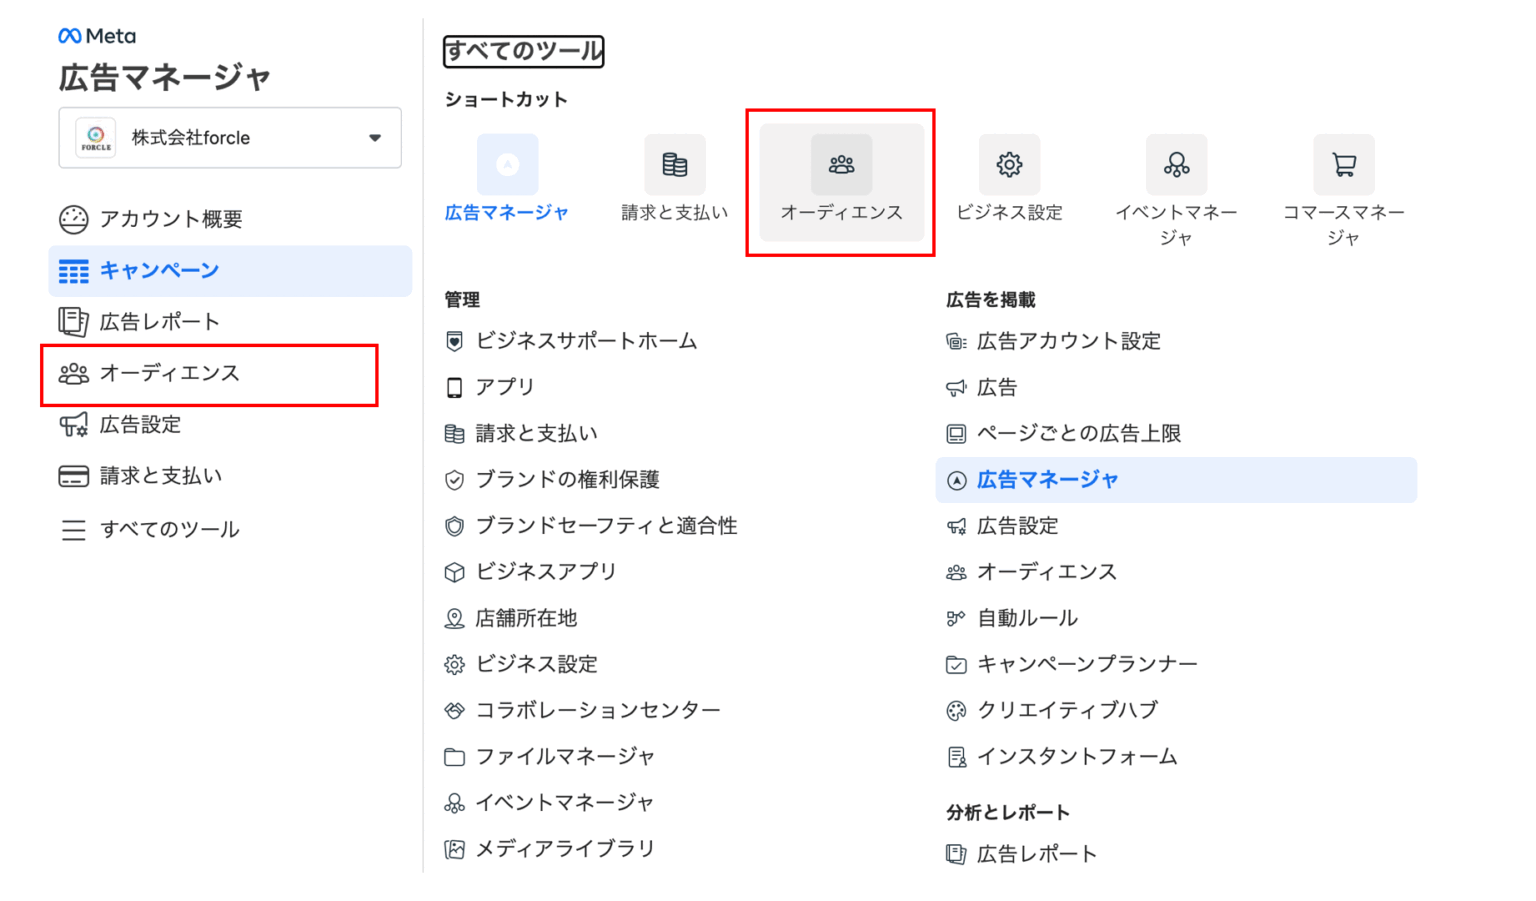Click the 請求と支払い card icon in sidebar
This screenshot has height=901, width=1536.
[73, 476]
